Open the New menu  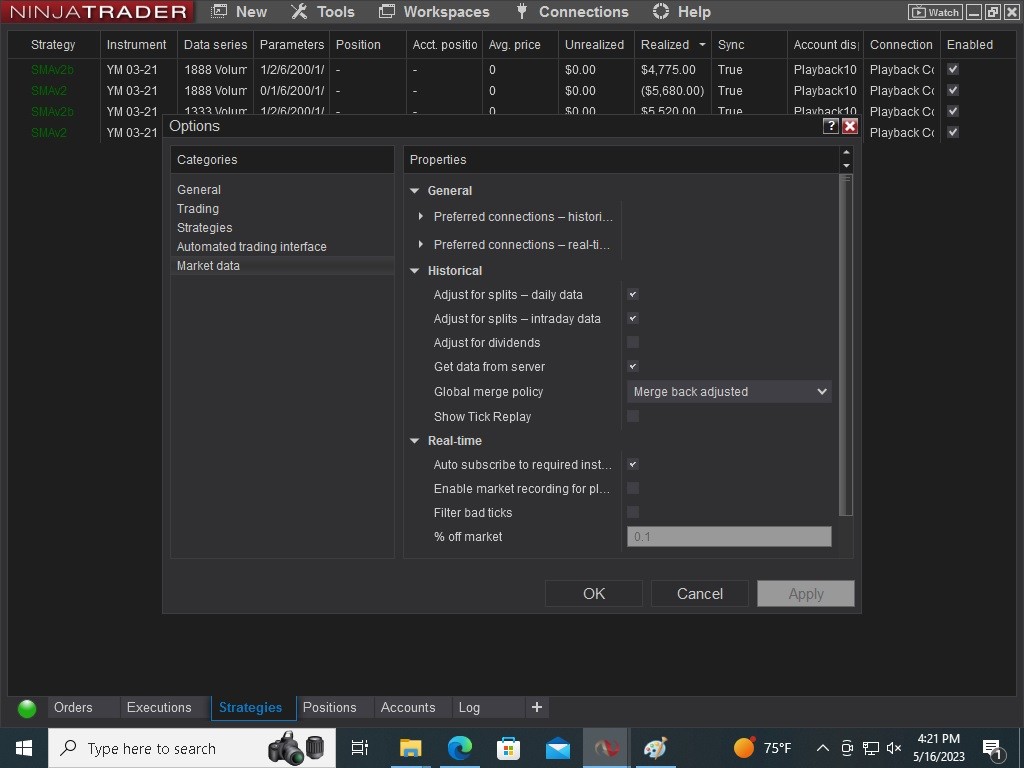pos(239,12)
